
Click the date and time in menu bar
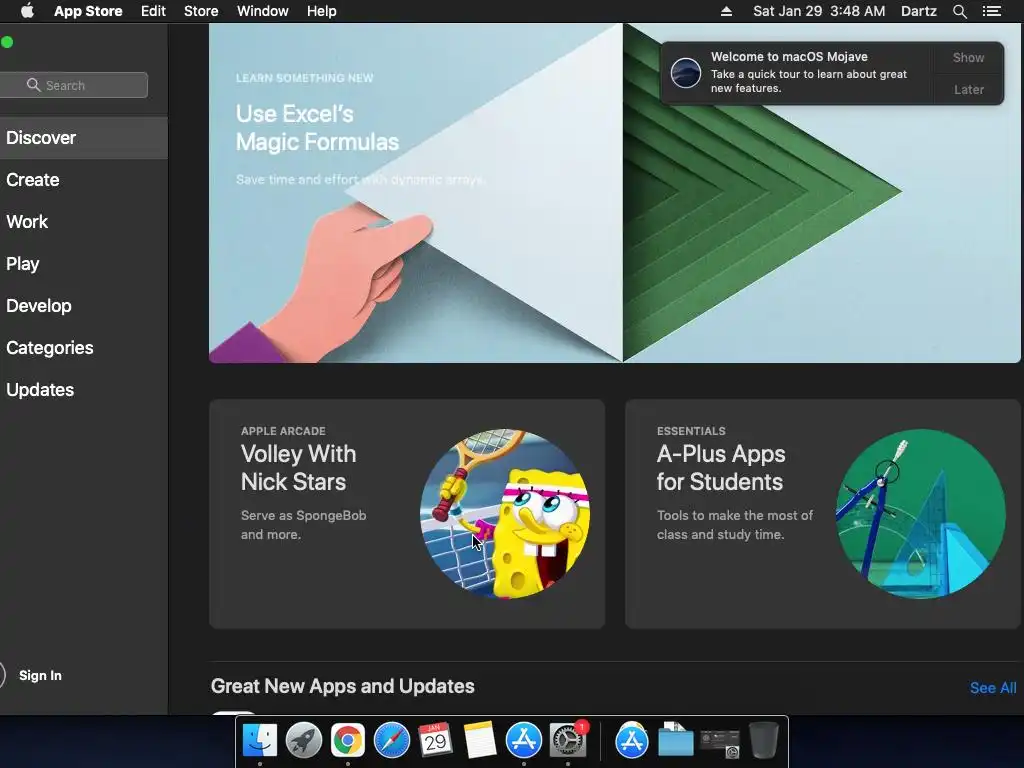(819, 11)
